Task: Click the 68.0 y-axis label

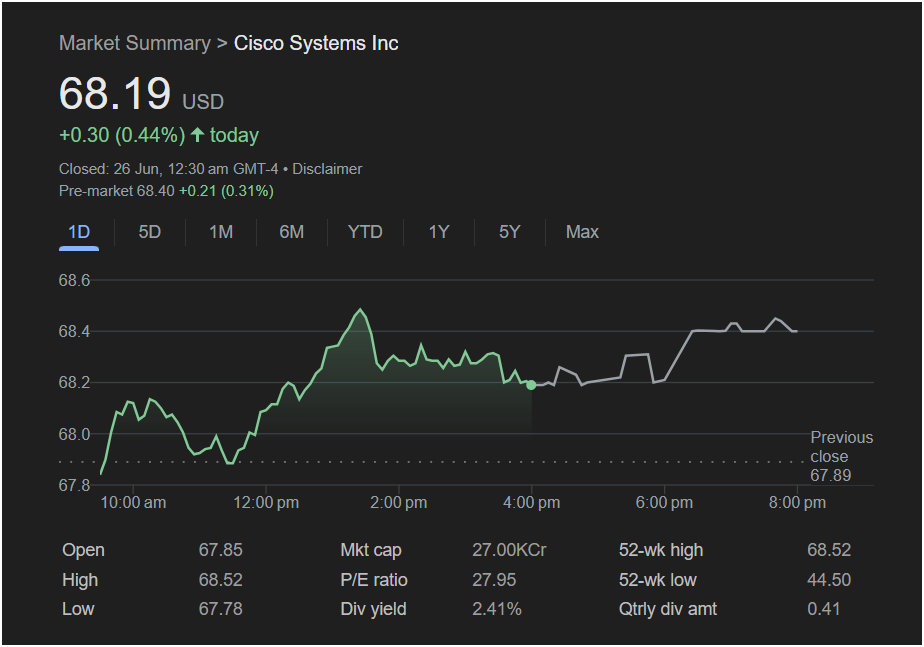Action: click(x=74, y=434)
